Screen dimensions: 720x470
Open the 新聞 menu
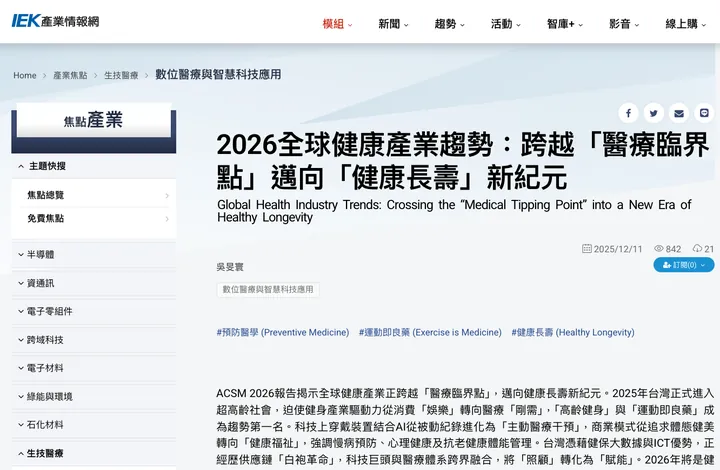pyautogui.click(x=394, y=24)
